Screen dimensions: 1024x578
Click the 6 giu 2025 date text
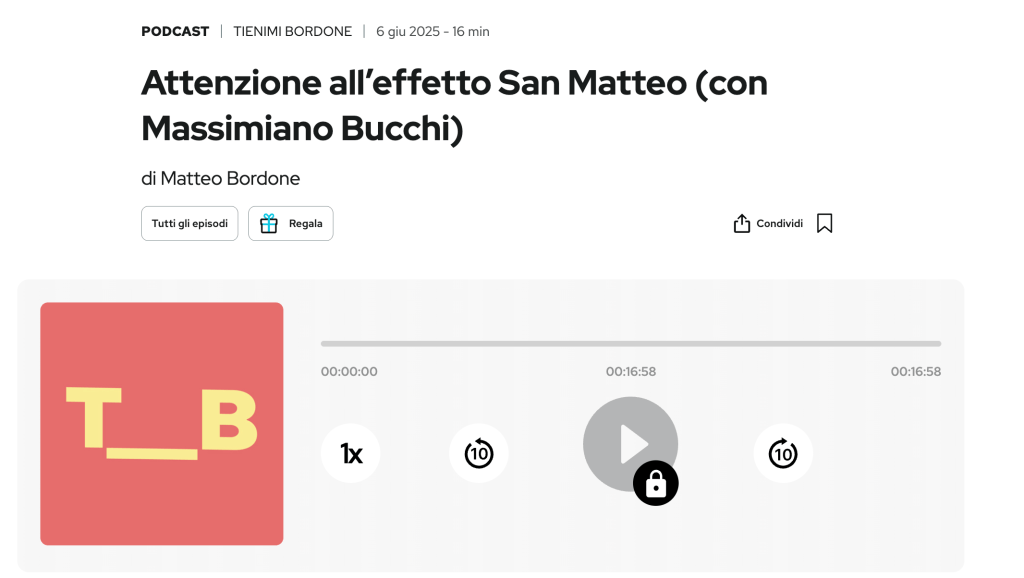pyautogui.click(x=408, y=31)
